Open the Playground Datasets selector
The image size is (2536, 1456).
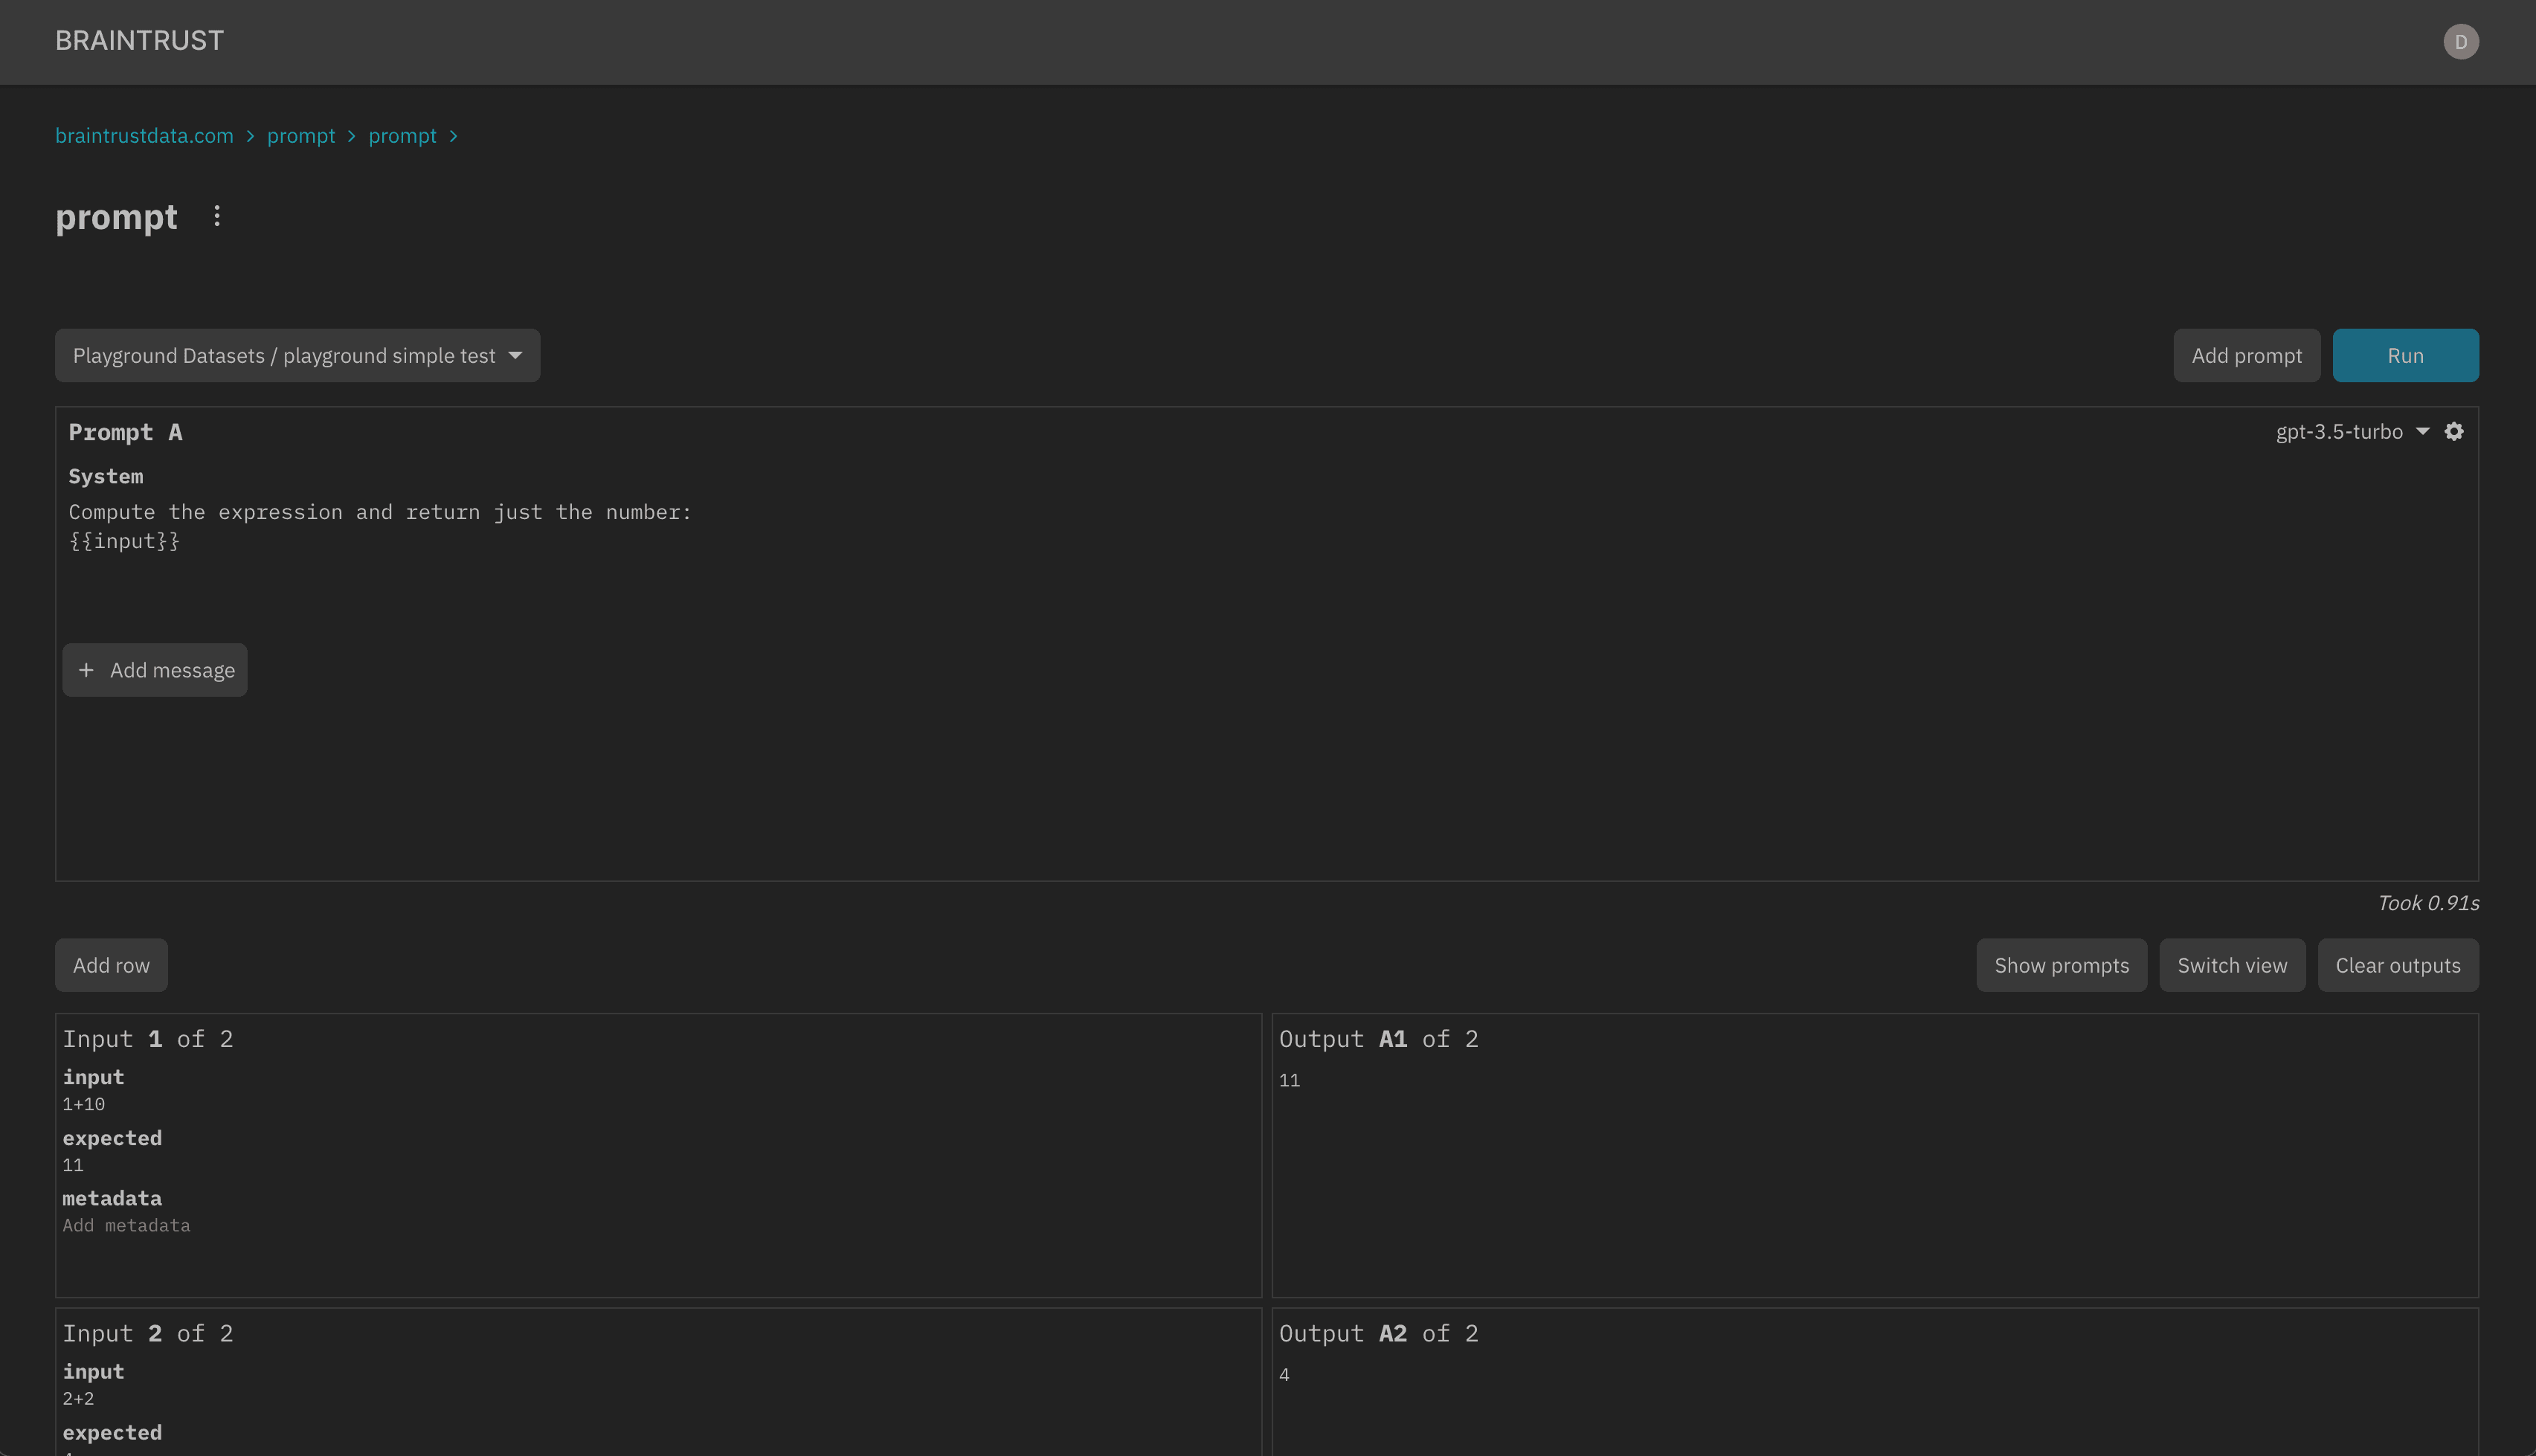click(297, 355)
